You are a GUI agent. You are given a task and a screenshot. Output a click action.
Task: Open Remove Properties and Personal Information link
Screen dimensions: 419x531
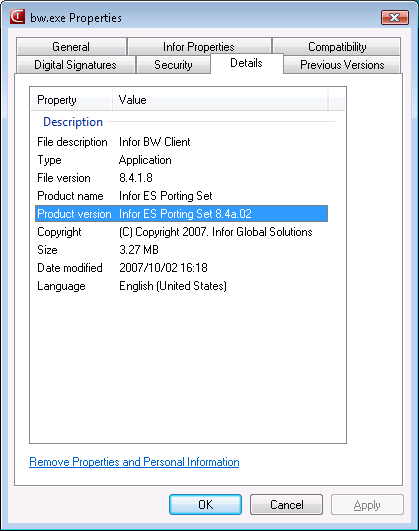tap(134, 462)
